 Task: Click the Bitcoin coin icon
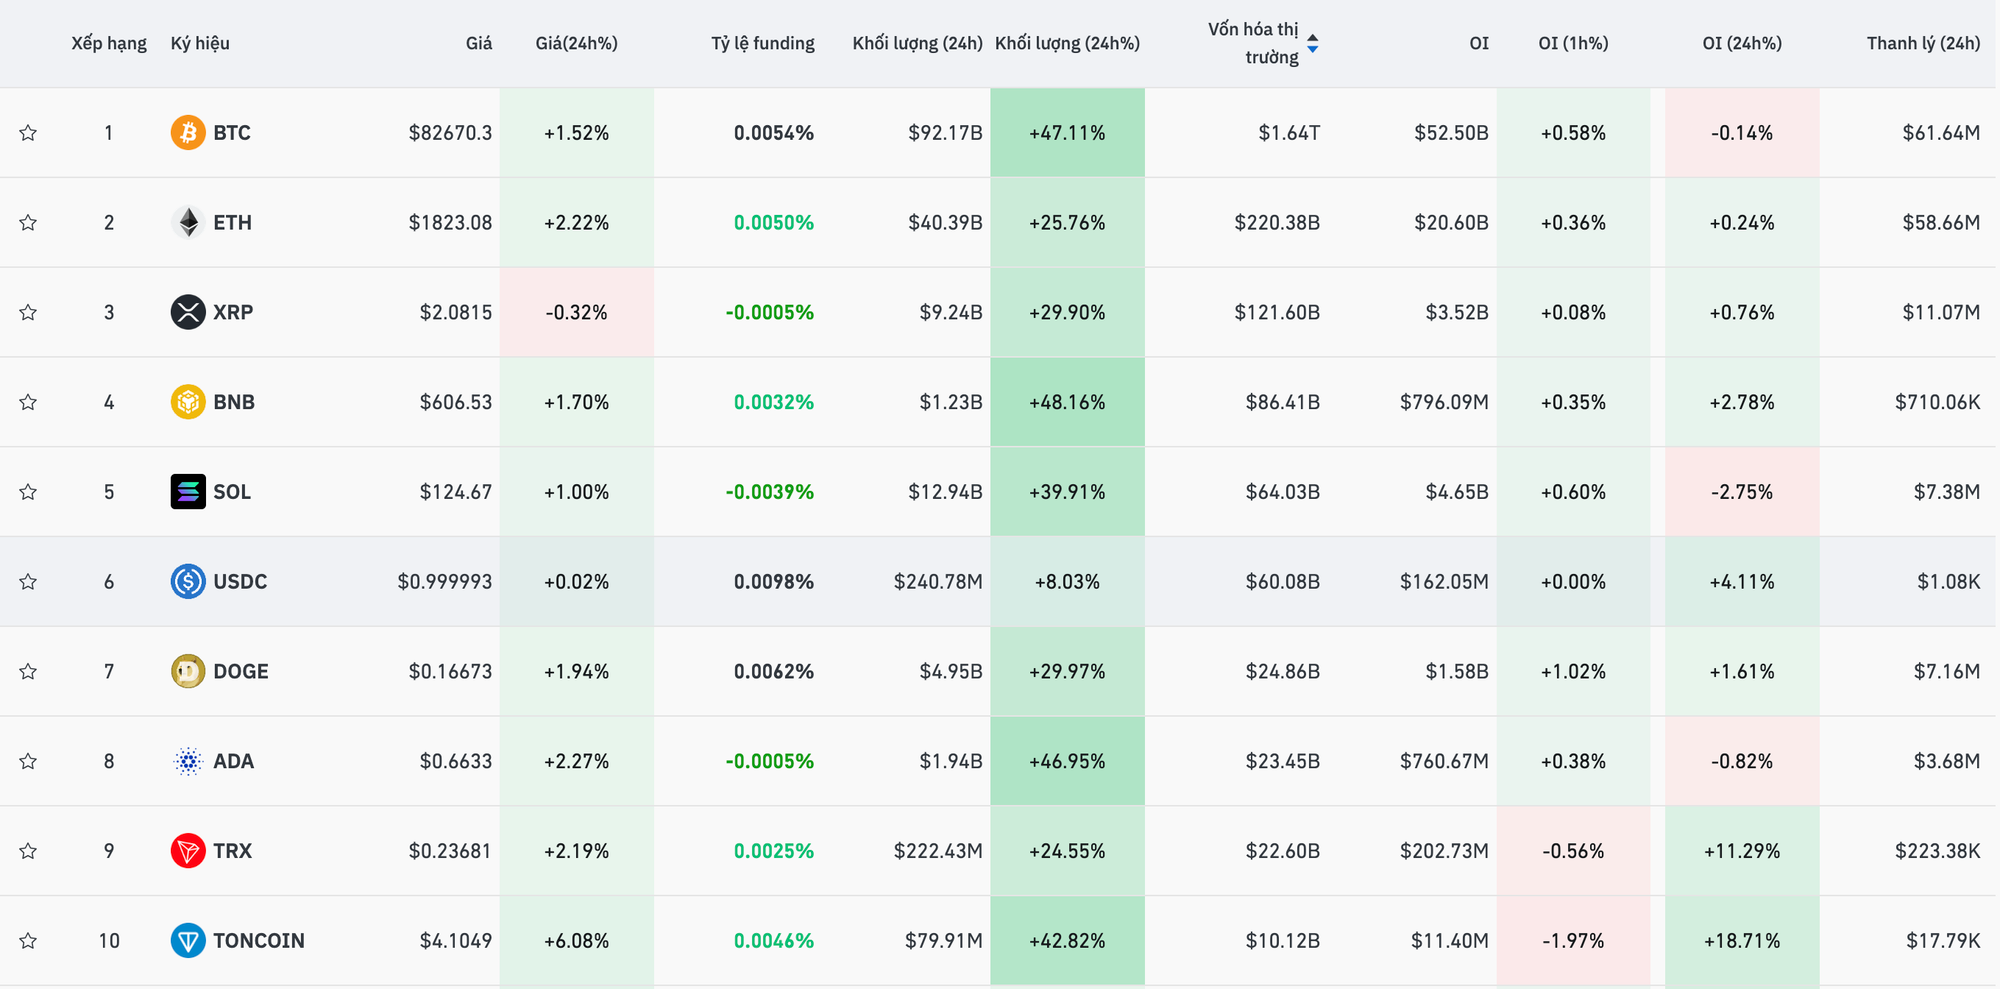187,133
